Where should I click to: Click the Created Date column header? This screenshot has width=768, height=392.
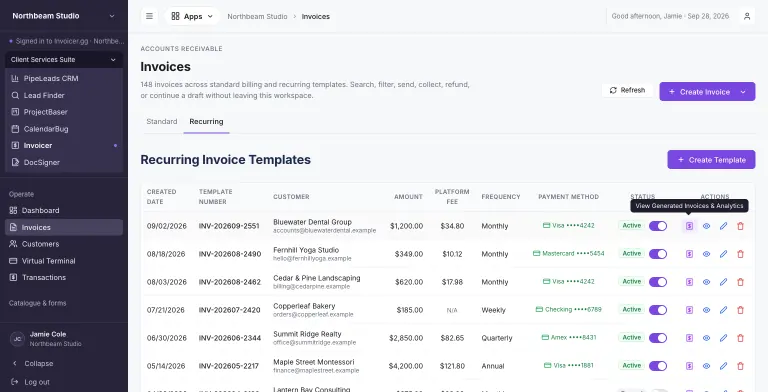tap(161, 196)
